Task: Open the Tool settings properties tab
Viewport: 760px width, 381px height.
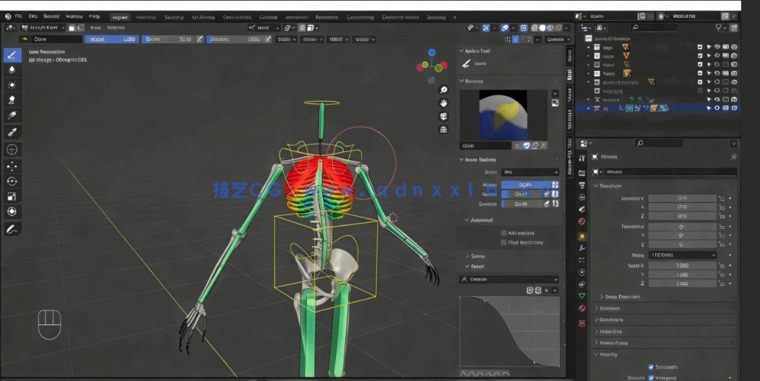Action: tap(582, 158)
